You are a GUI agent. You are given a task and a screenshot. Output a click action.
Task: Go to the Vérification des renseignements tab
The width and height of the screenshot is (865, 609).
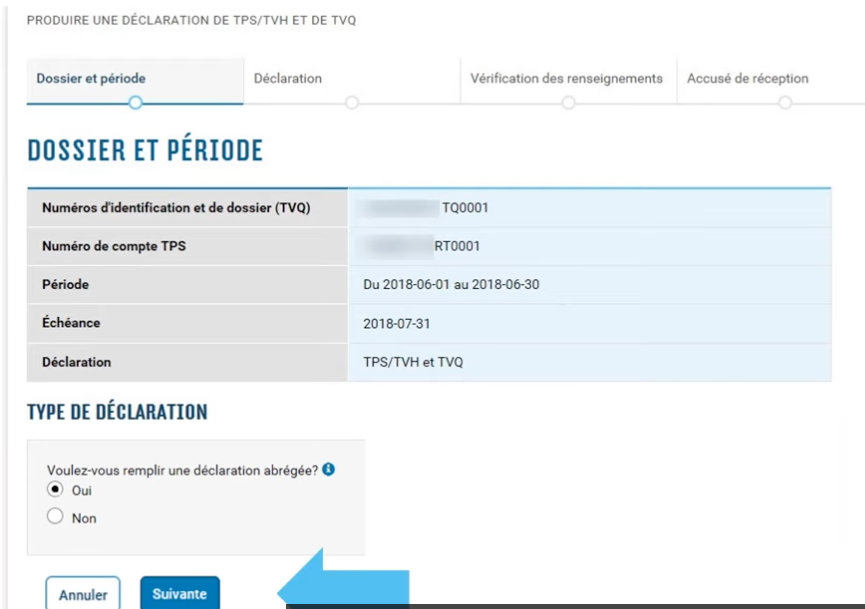point(566,79)
